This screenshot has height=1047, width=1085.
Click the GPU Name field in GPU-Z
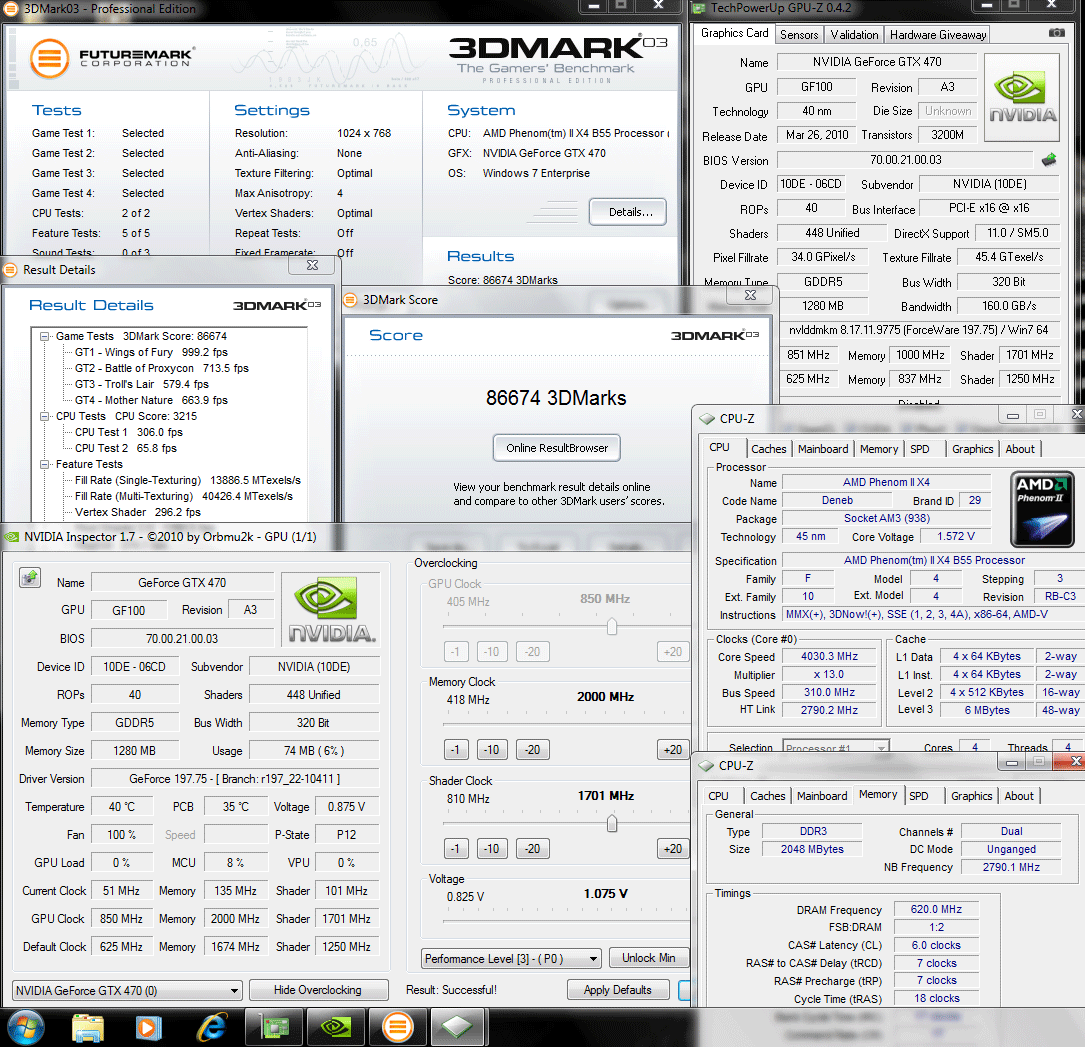pyautogui.click(x=877, y=62)
